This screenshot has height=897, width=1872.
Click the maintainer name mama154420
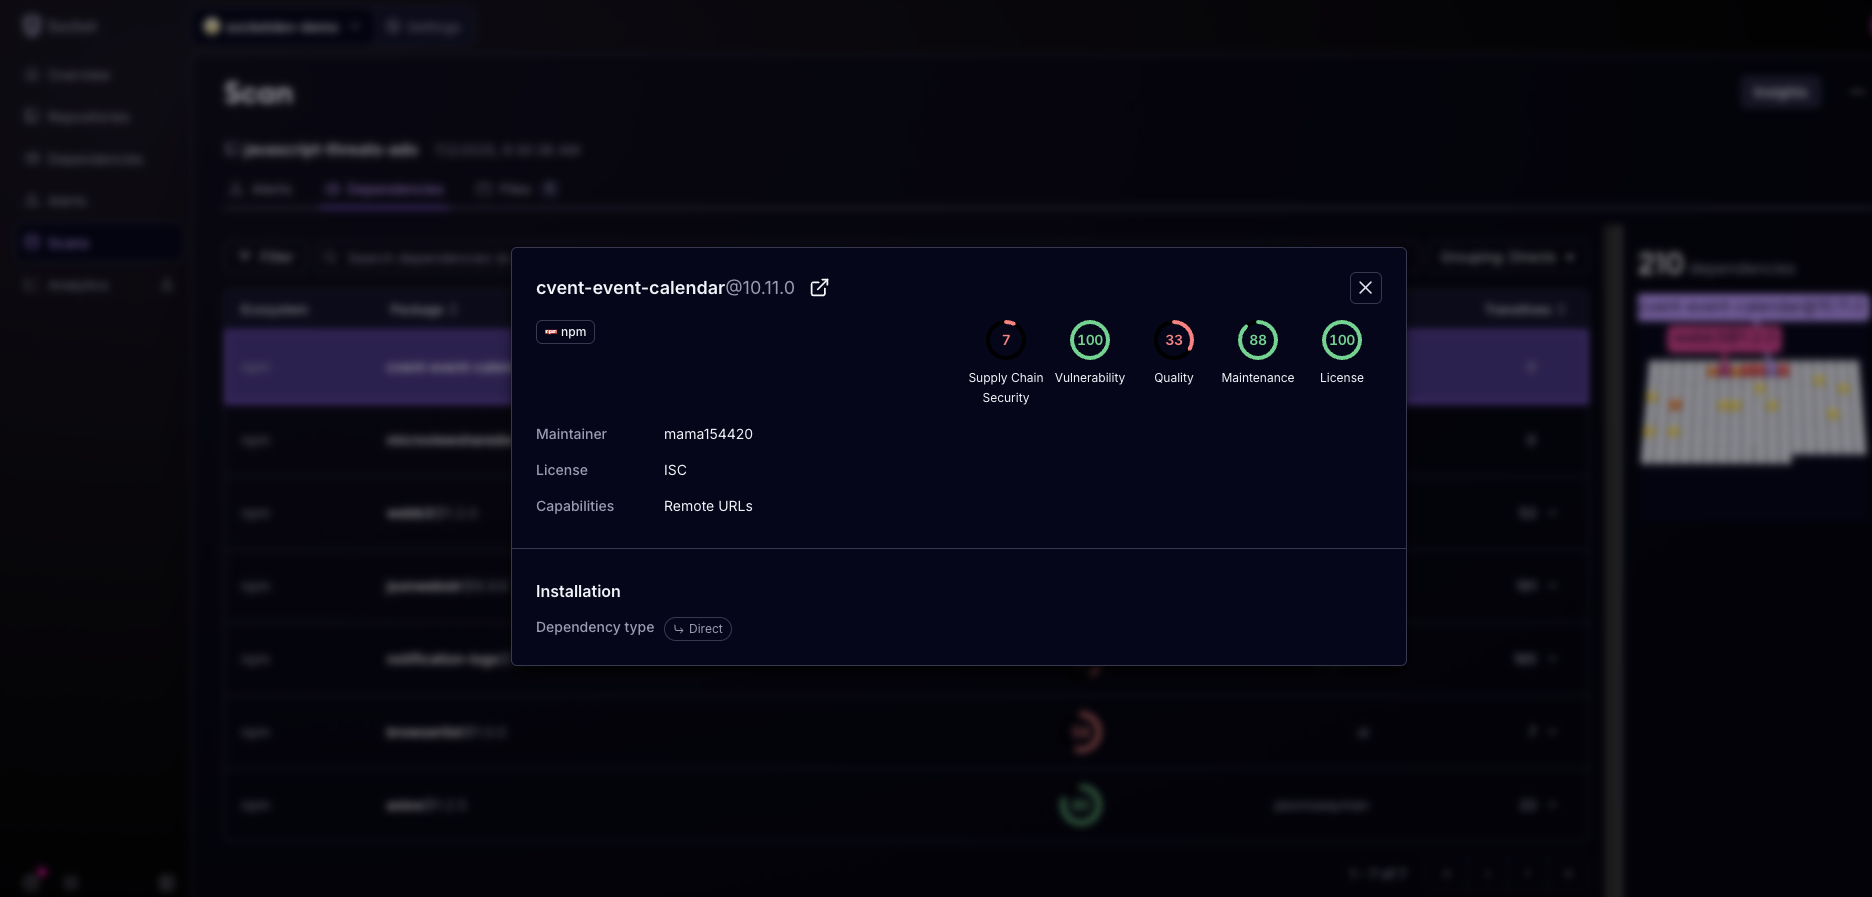click(x=708, y=434)
